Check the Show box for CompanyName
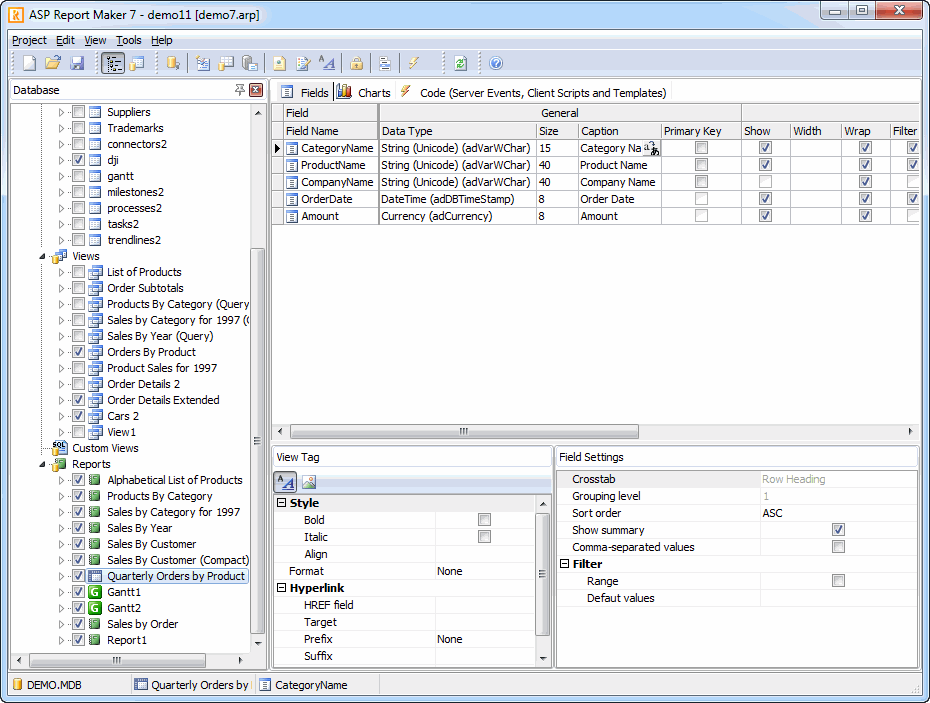 tap(765, 182)
